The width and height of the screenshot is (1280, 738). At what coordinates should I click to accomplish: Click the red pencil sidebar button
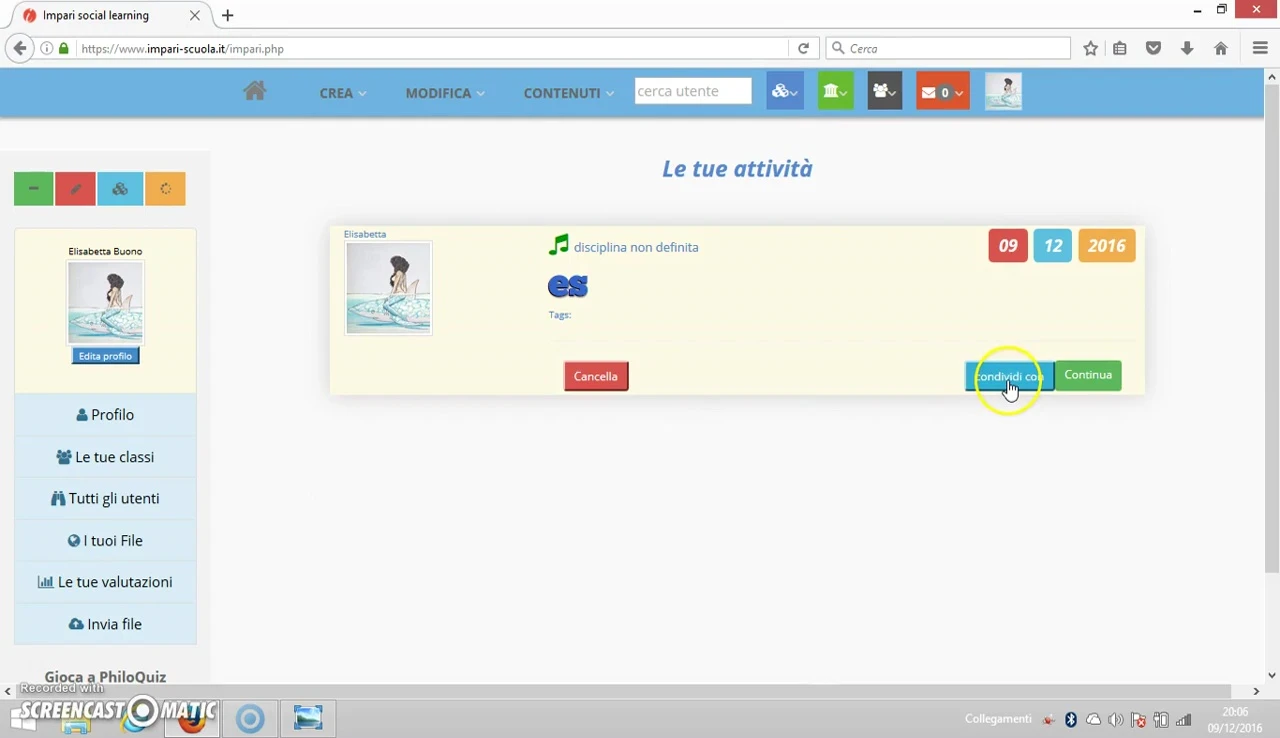[x=76, y=189]
